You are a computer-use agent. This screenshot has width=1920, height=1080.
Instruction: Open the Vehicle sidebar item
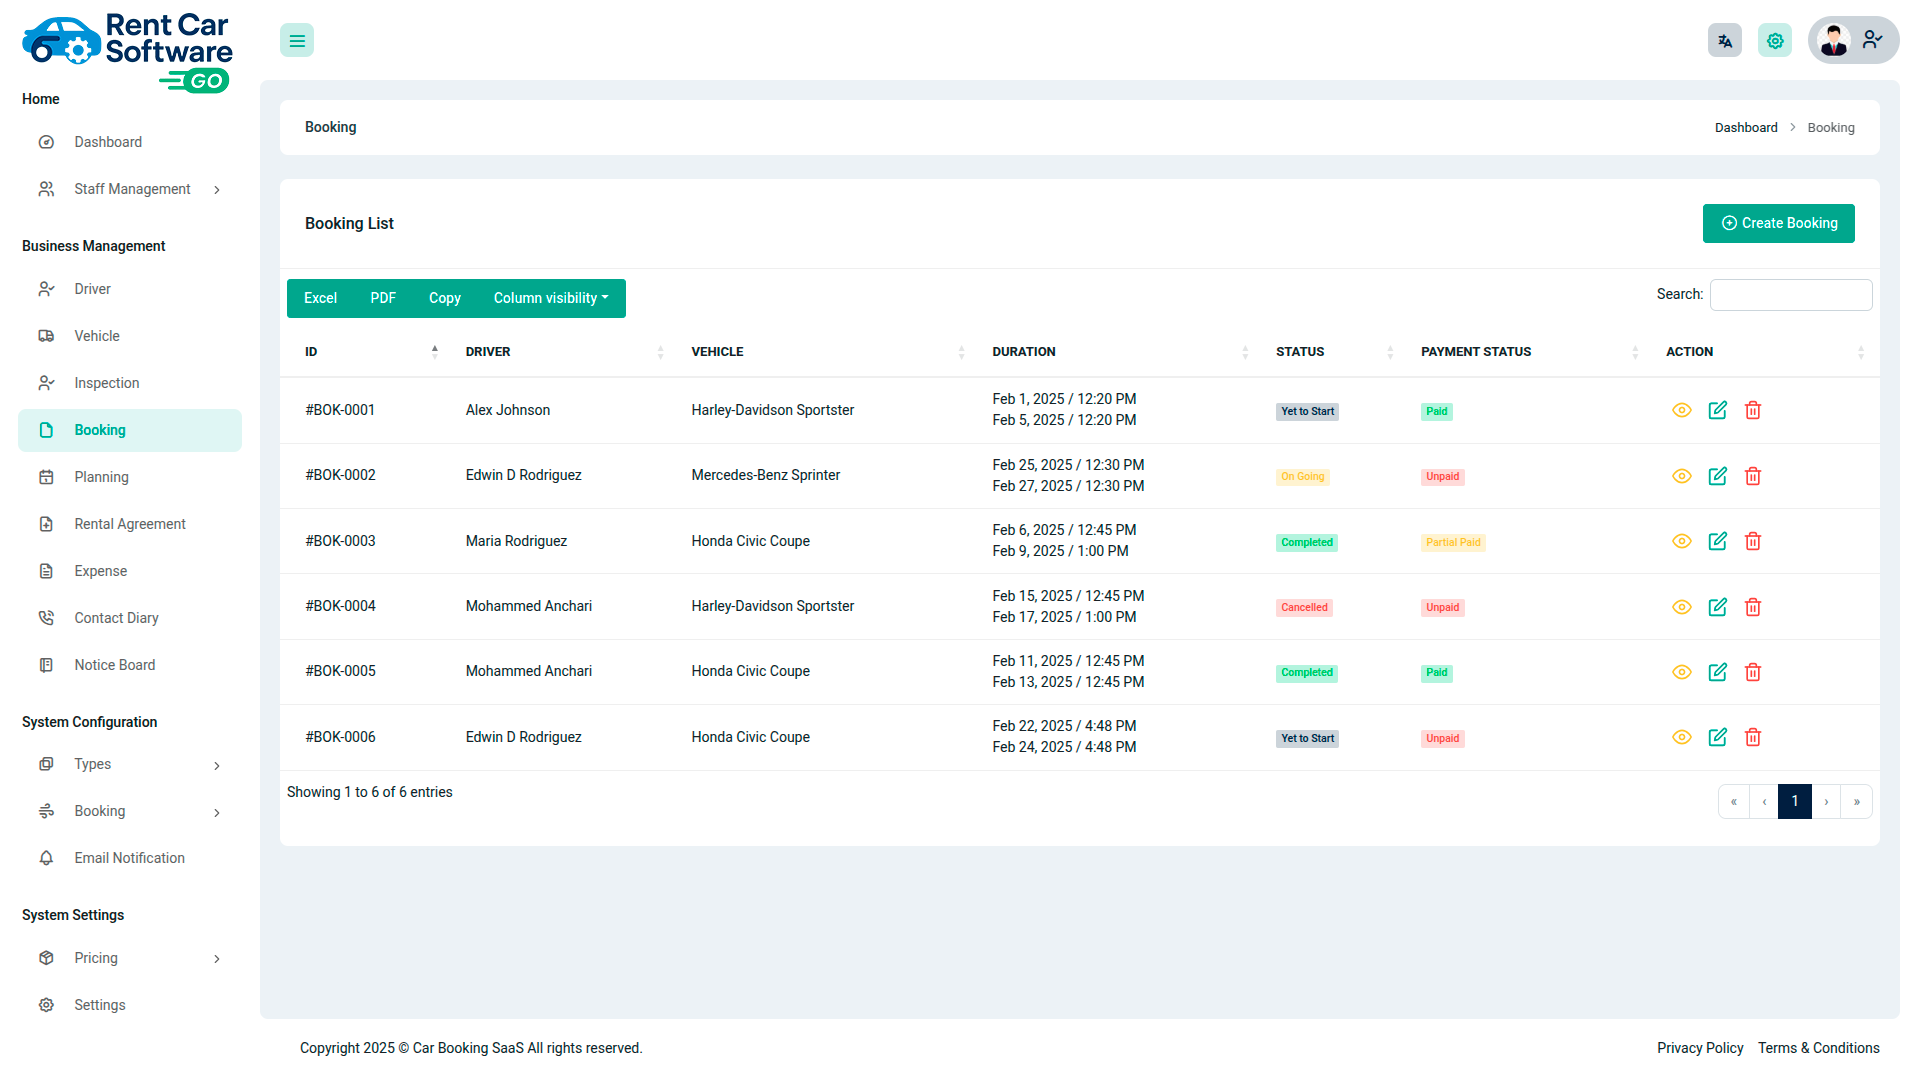pos(130,336)
